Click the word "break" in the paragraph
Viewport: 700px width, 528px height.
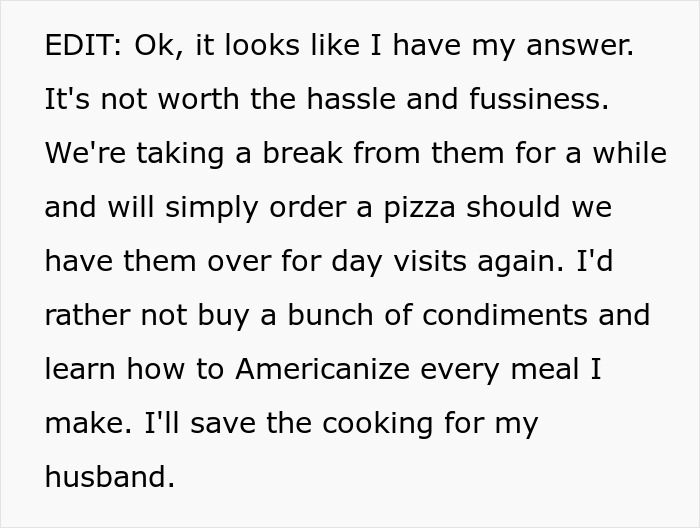point(302,153)
